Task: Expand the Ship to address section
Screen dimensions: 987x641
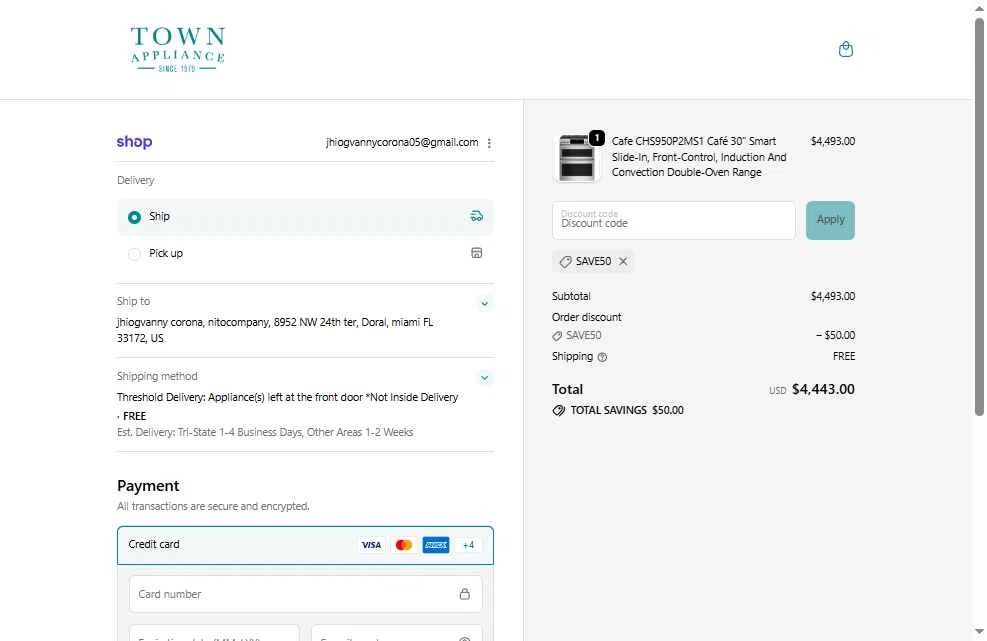Action: click(x=484, y=303)
